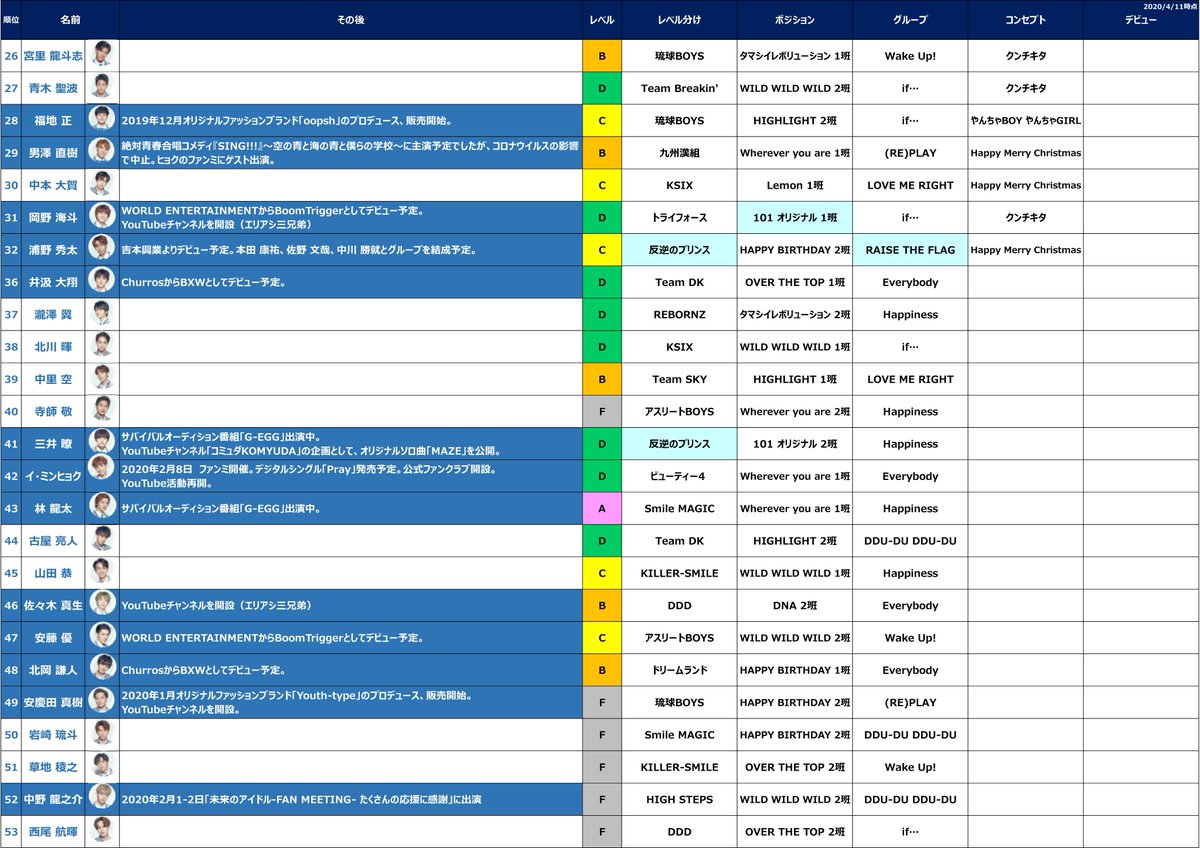The width and height of the screenshot is (1200, 848).
Task: Select the LOVE ME RIGHT cell for 中本 大賀
Action: pos(910,185)
